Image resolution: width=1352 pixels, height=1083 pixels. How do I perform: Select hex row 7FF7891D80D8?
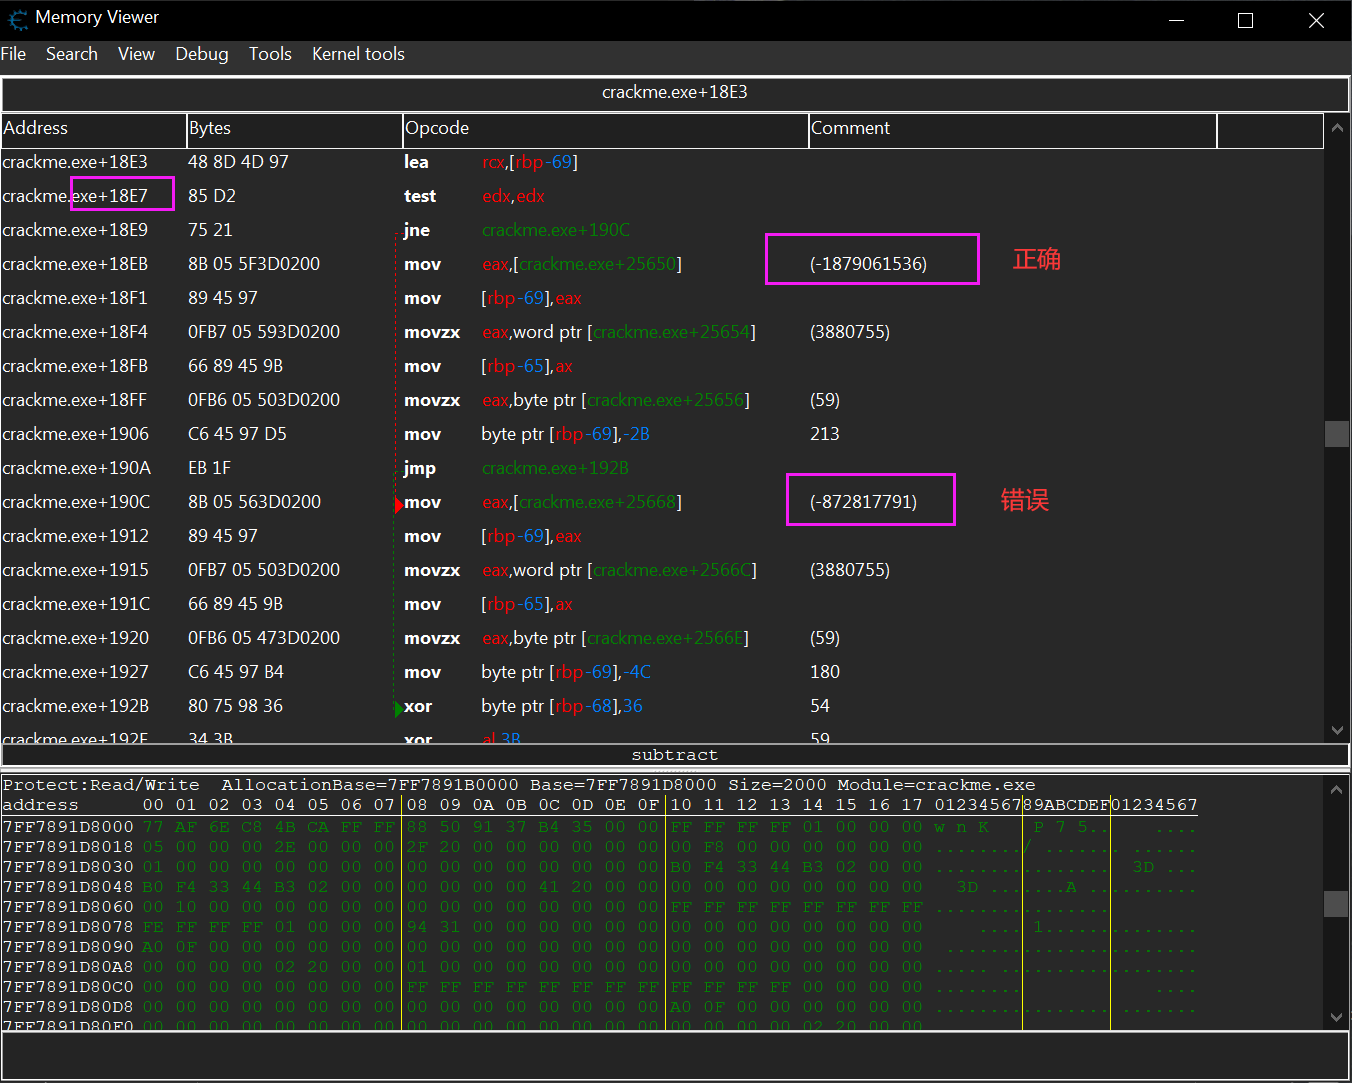point(599,1007)
